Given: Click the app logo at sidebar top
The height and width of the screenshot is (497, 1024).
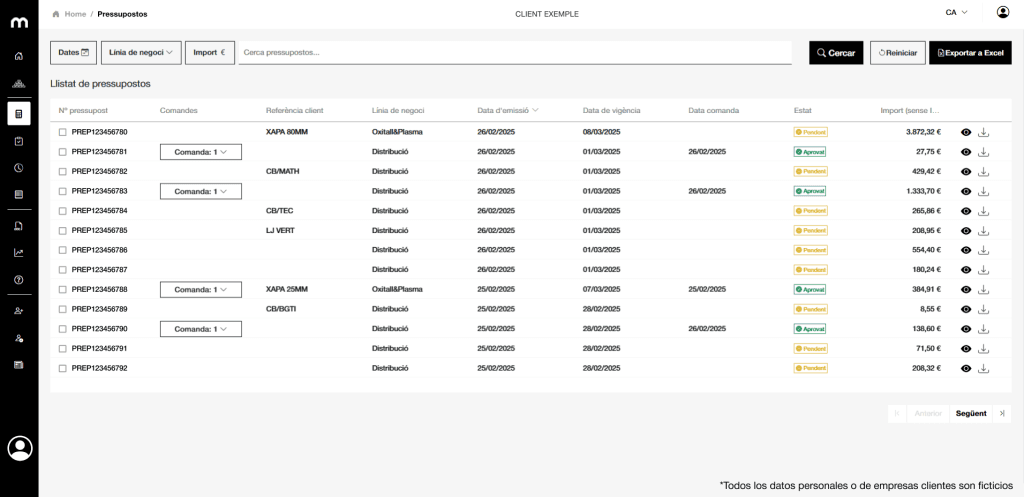Looking at the screenshot, I should coord(19,22).
